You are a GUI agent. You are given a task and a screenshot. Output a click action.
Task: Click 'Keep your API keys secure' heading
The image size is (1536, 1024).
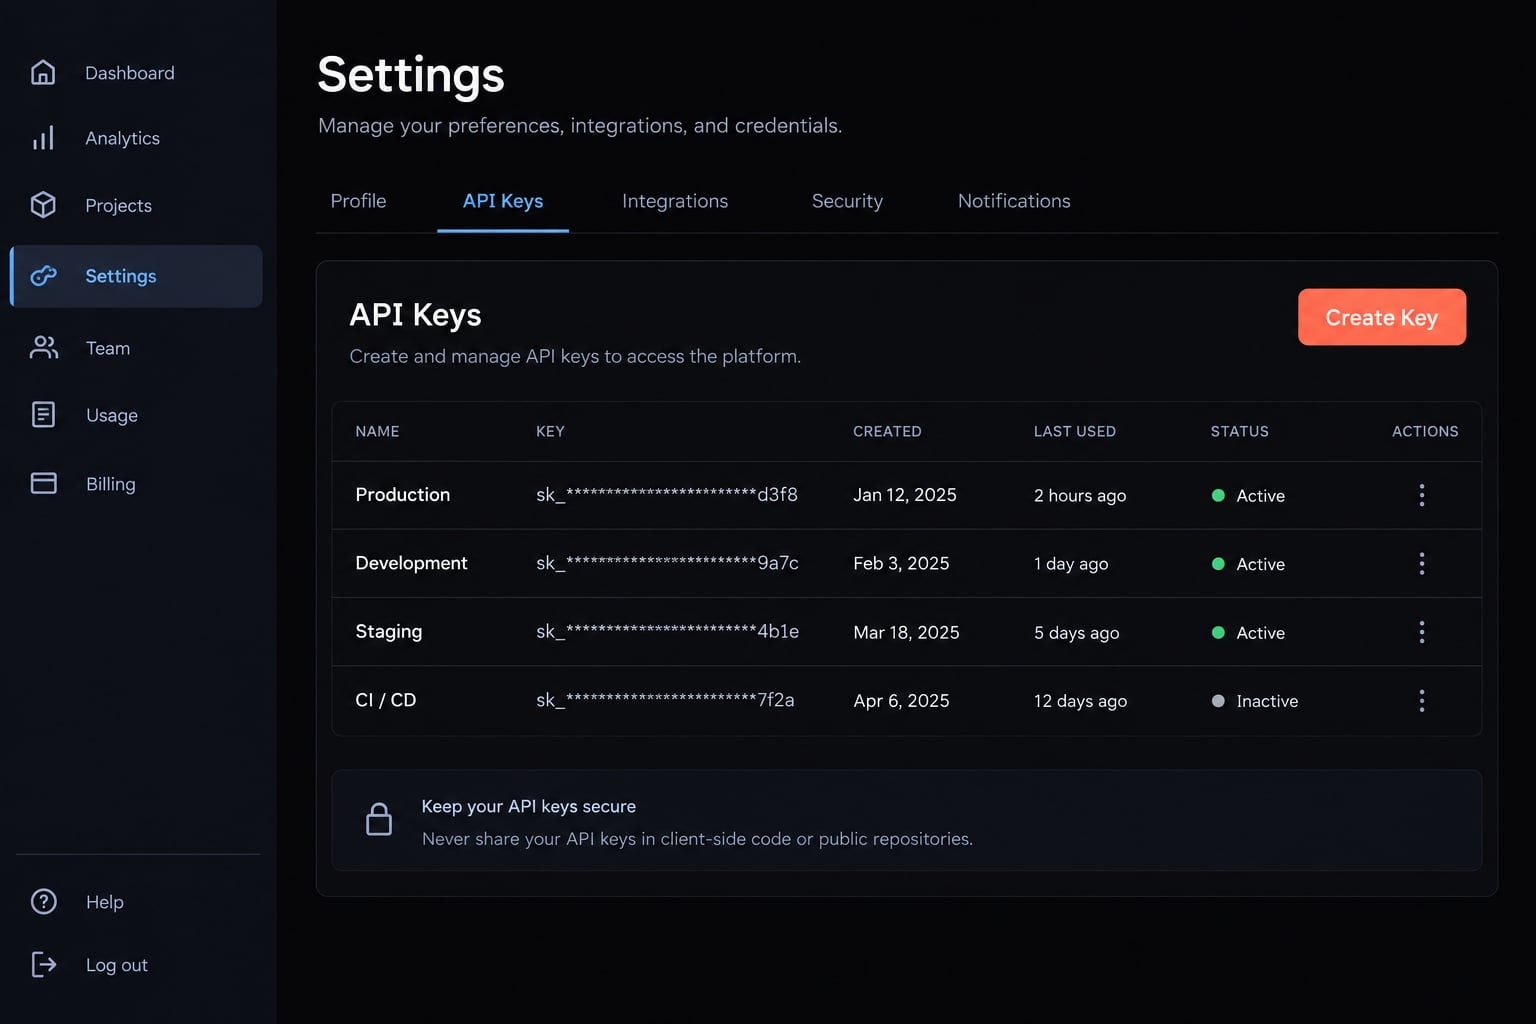point(528,806)
